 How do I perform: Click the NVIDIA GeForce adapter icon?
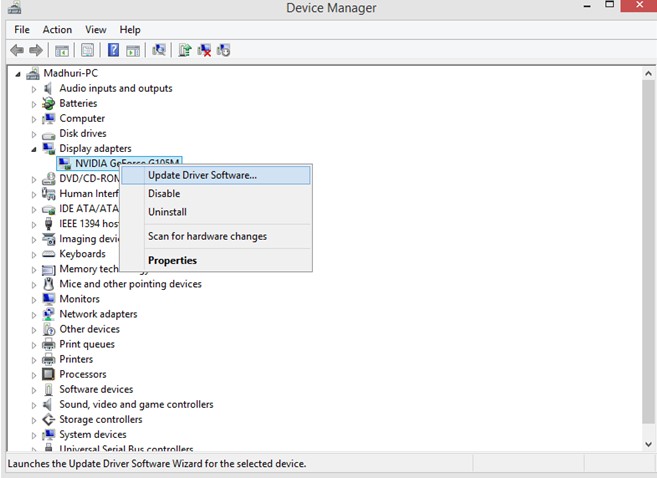(x=65, y=163)
